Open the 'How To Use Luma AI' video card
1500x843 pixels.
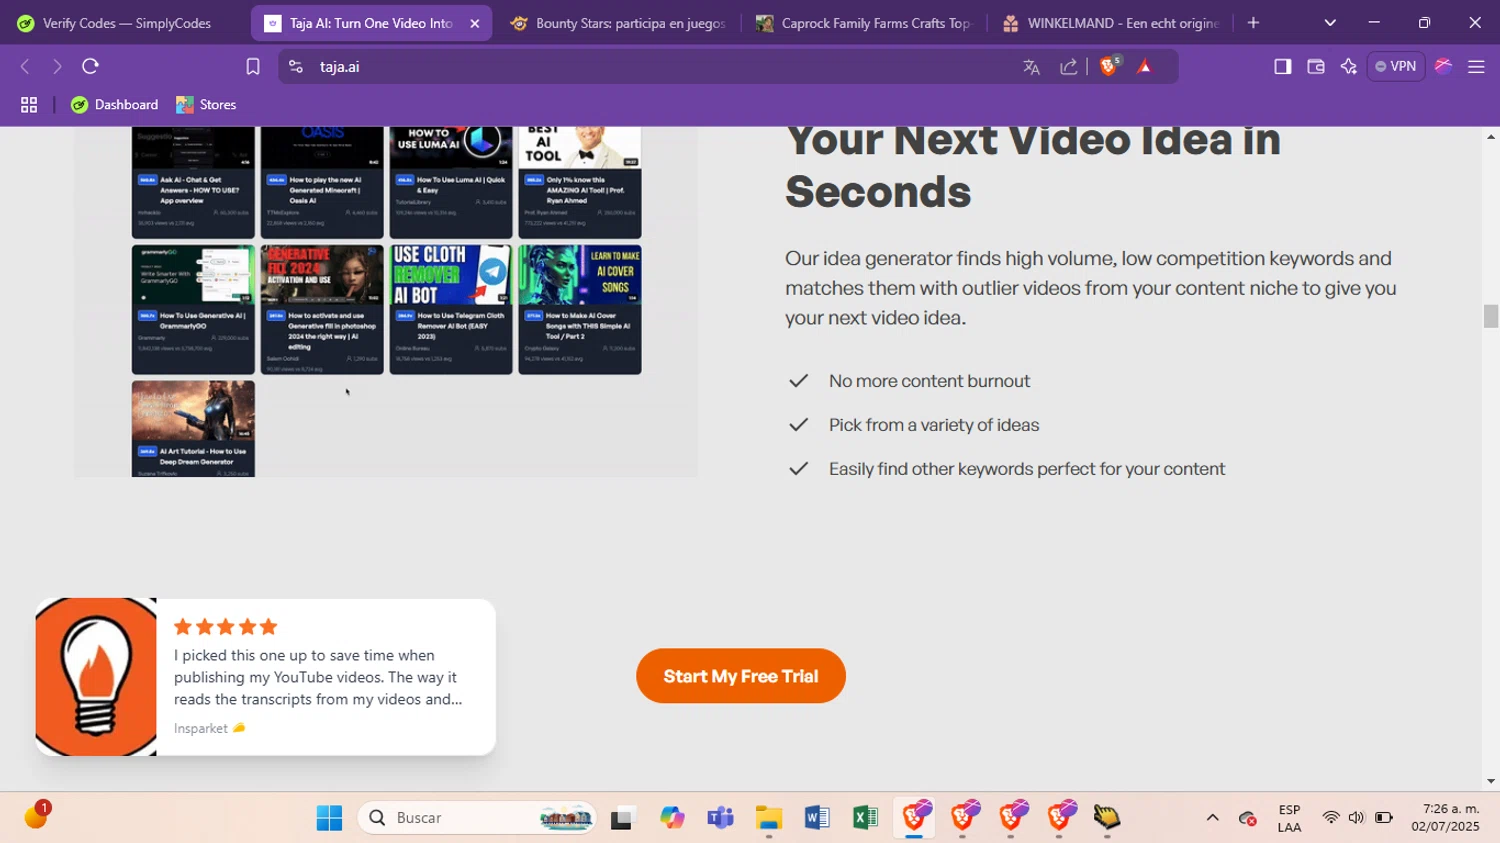(x=451, y=182)
